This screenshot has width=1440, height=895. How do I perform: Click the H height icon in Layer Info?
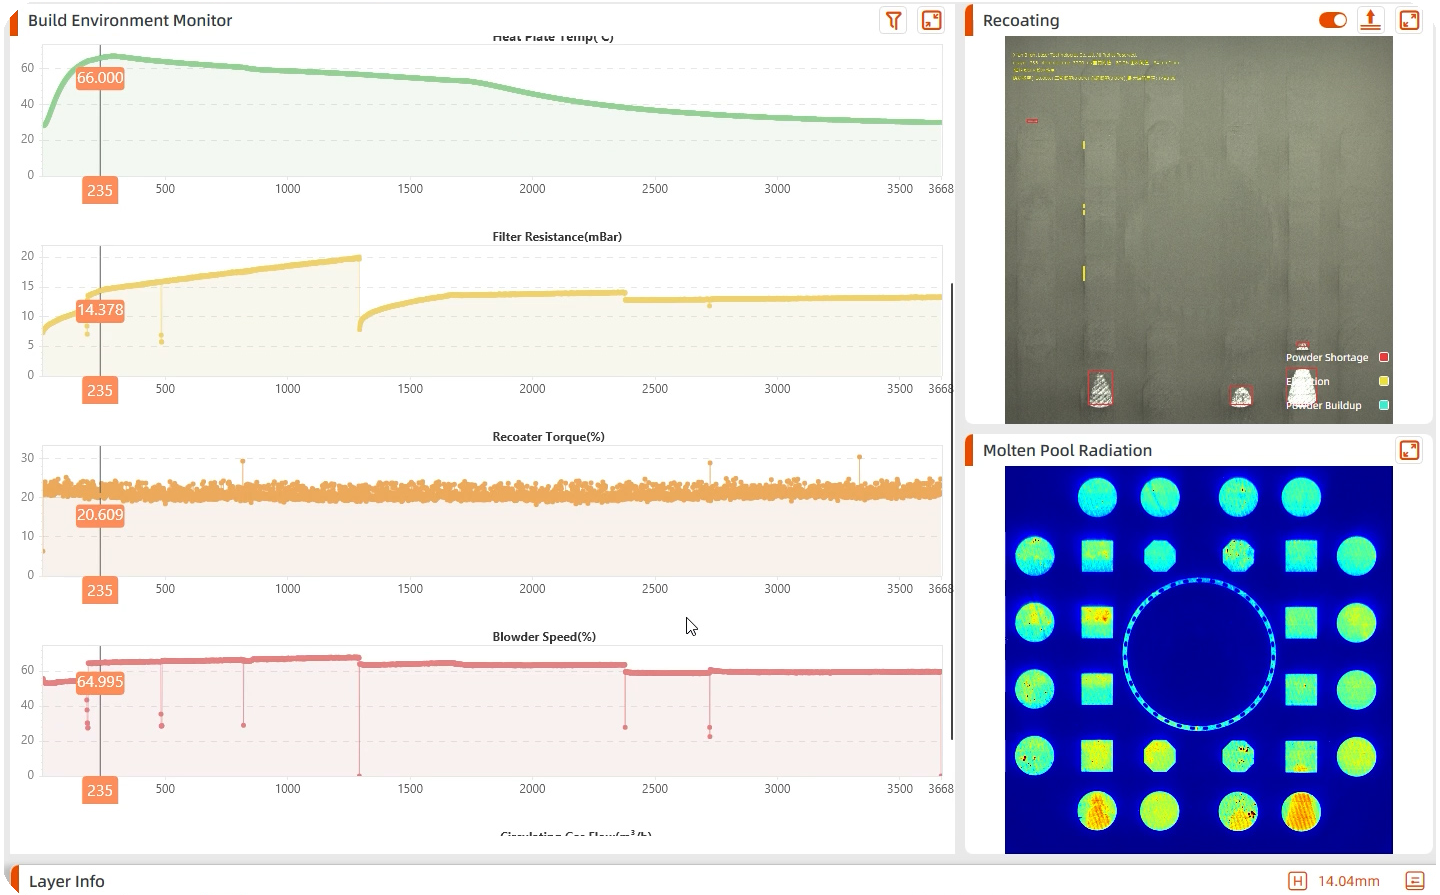[x=1297, y=881]
